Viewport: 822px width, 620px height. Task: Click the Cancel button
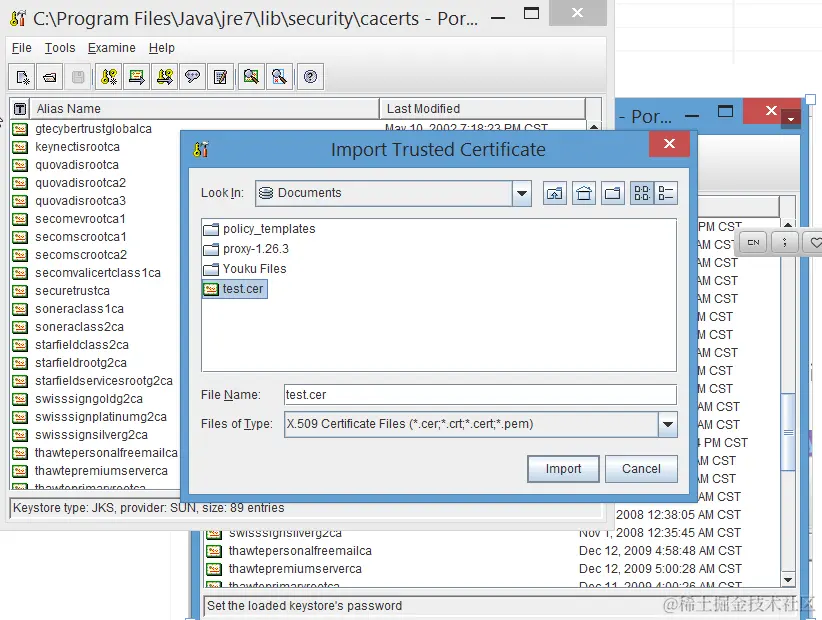point(641,469)
